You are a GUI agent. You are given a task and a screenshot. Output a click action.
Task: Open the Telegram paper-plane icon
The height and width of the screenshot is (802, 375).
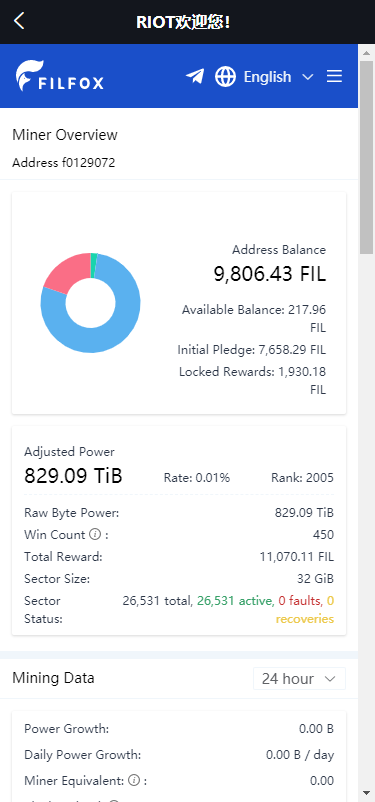click(x=194, y=77)
